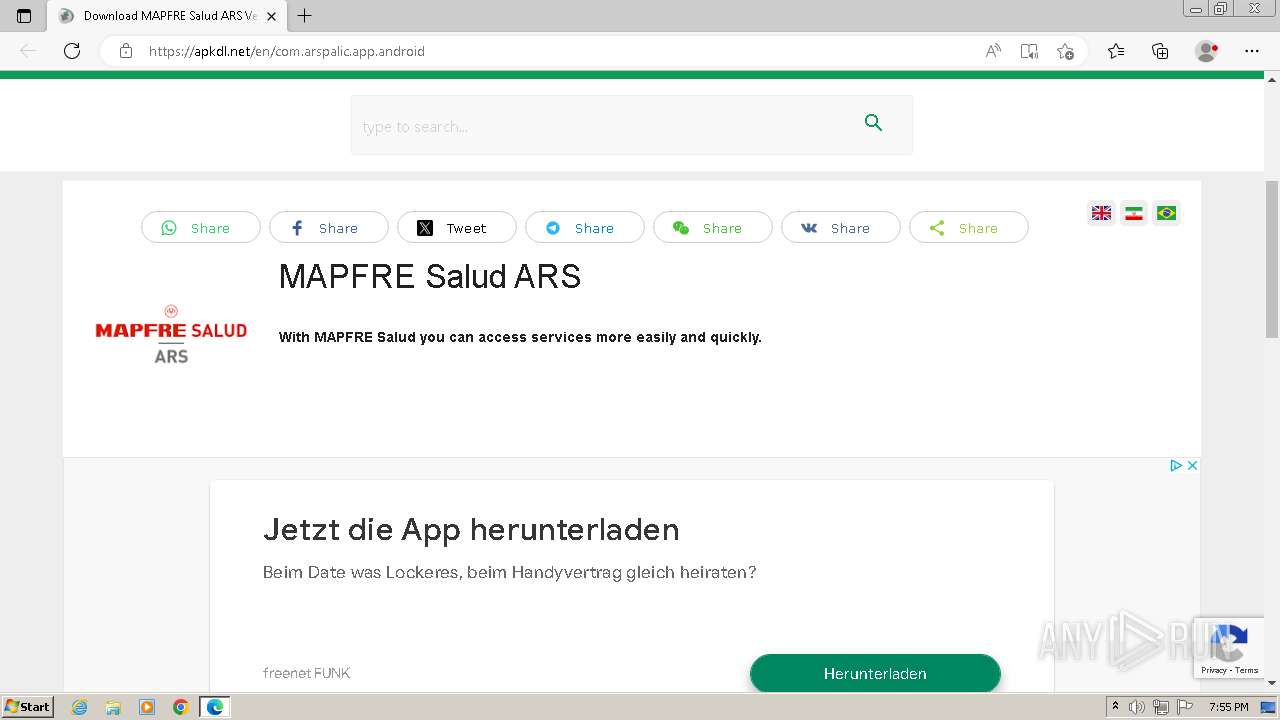Share the page on Facebook
1280x720 pixels.
pyautogui.click(x=329, y=228)
